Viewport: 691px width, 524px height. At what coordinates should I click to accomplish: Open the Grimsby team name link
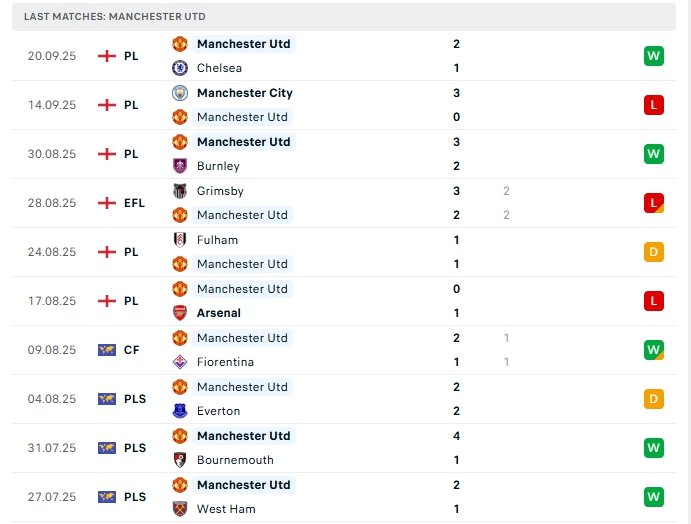tap(220, 191)
